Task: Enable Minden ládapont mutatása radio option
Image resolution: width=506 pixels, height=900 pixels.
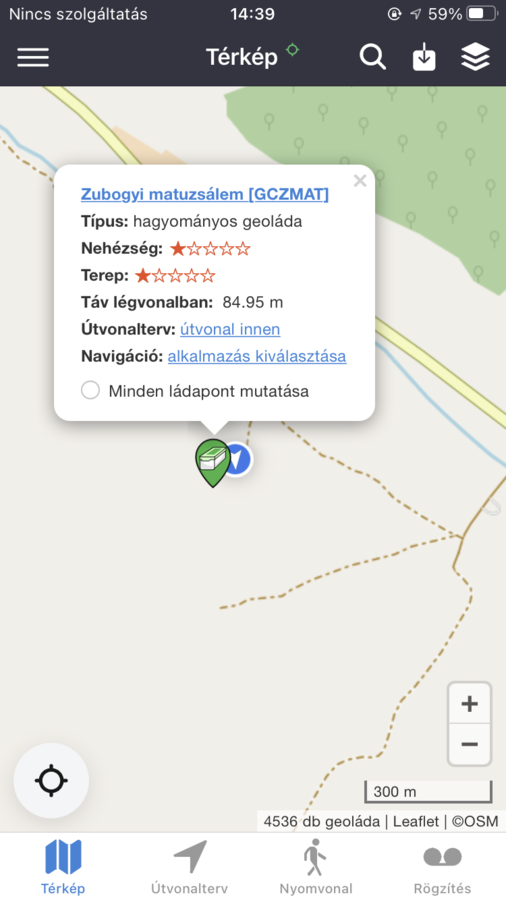Action: 90,391
